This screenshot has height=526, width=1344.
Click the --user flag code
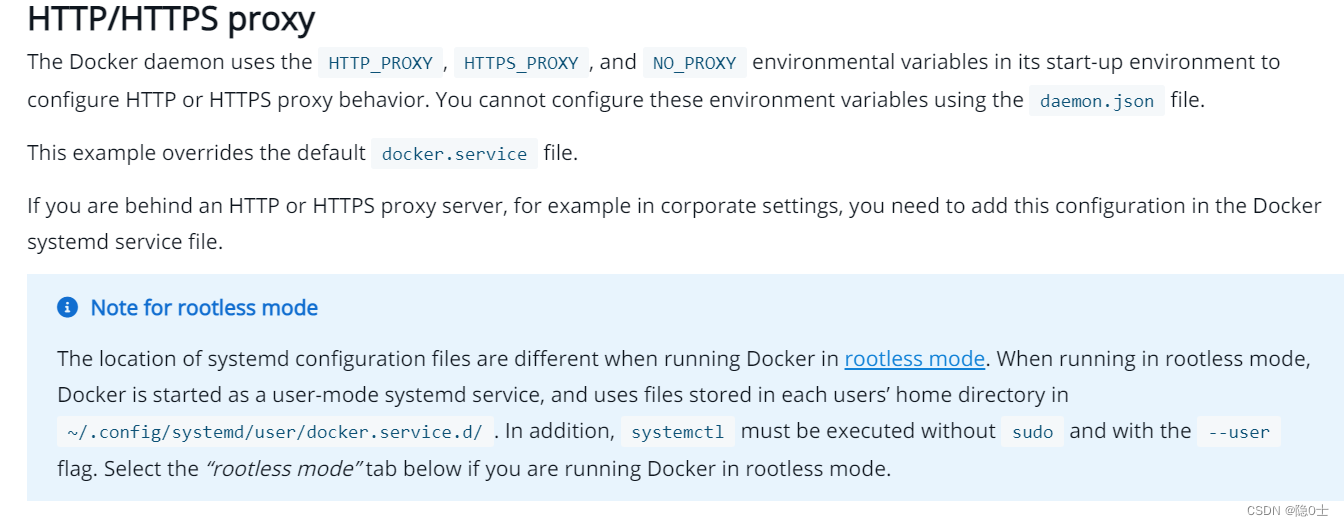tap(1238, 432)
